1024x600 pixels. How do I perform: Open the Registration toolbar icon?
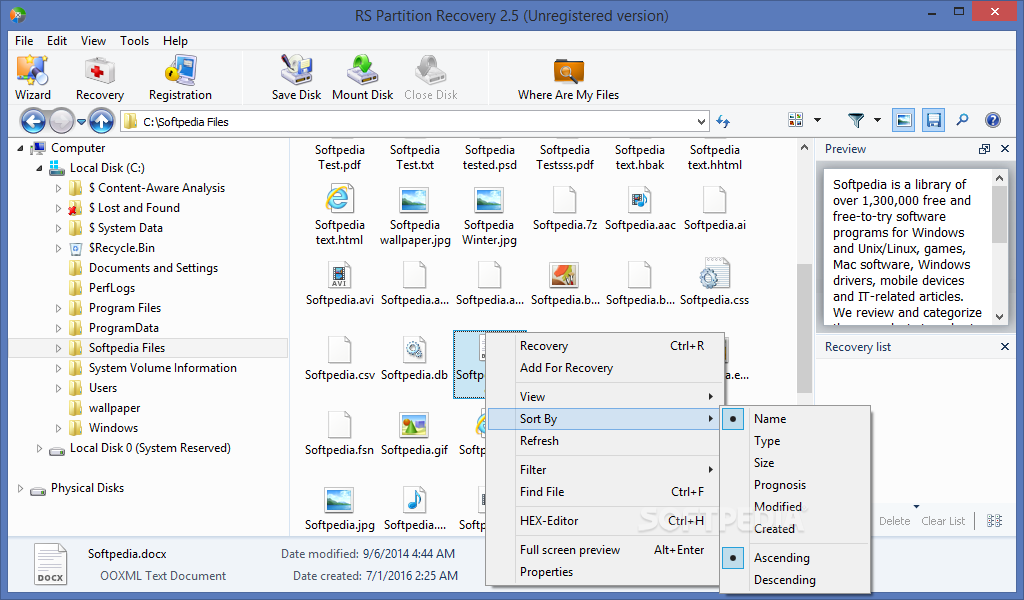(x=180, y=78)
